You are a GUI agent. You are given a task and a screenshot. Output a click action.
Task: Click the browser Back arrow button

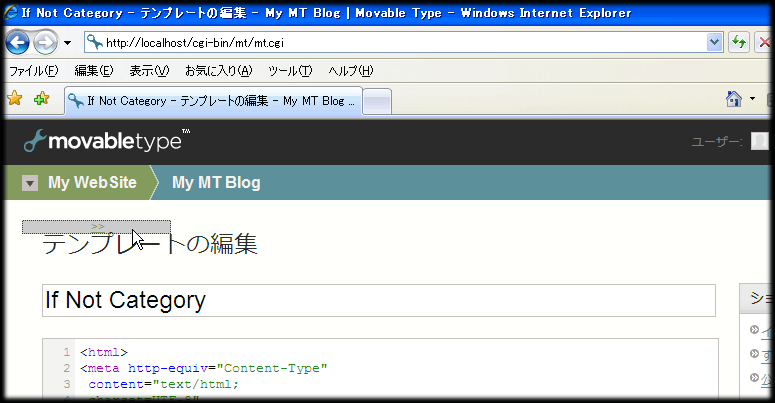(18, 42)
